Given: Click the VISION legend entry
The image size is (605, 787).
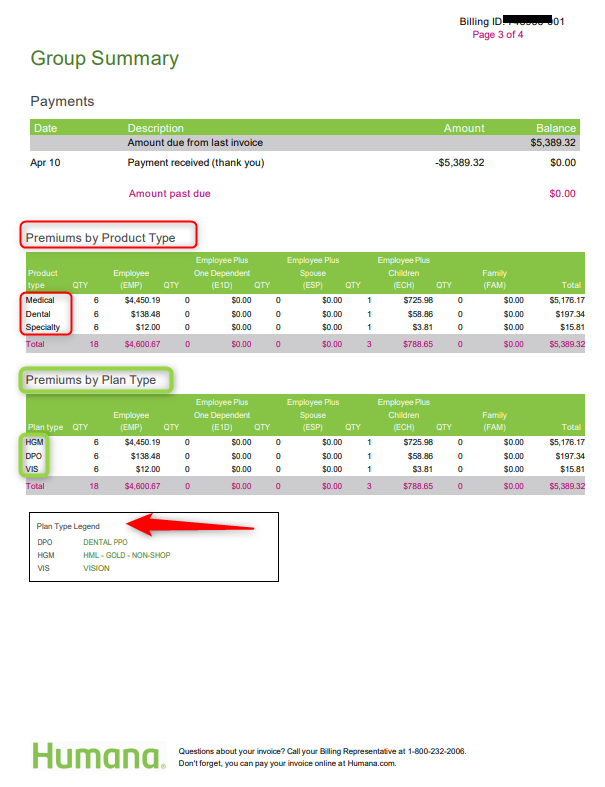Looking at the screenshot, I should coord(96,568).
